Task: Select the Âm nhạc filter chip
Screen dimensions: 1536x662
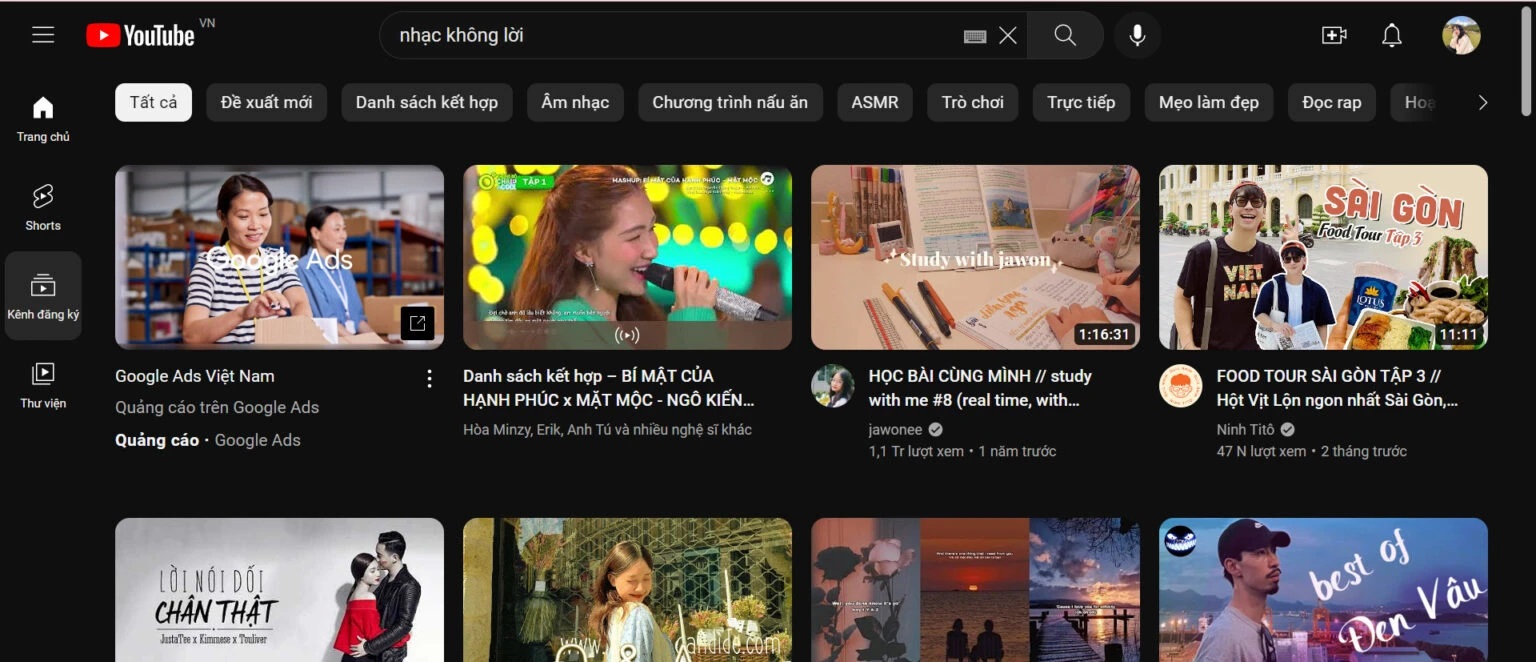Action: (x=575, y=101)
